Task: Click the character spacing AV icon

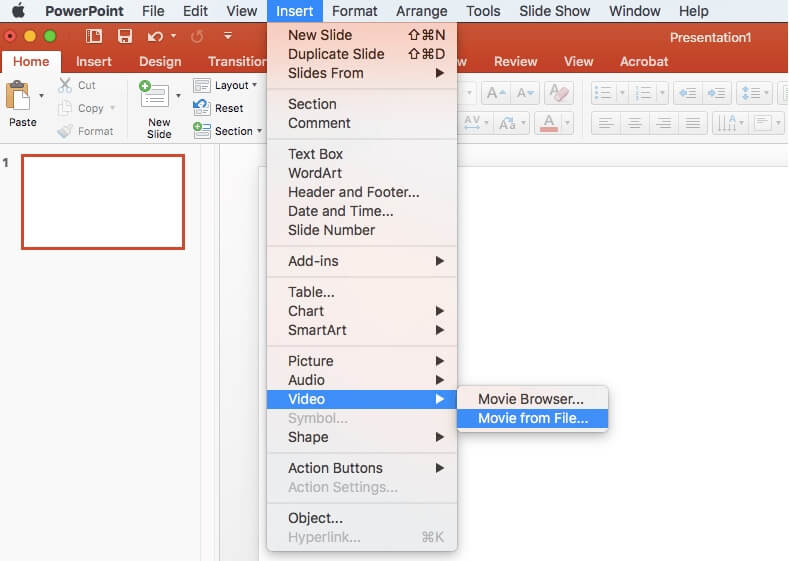Action: pos(472,122)
